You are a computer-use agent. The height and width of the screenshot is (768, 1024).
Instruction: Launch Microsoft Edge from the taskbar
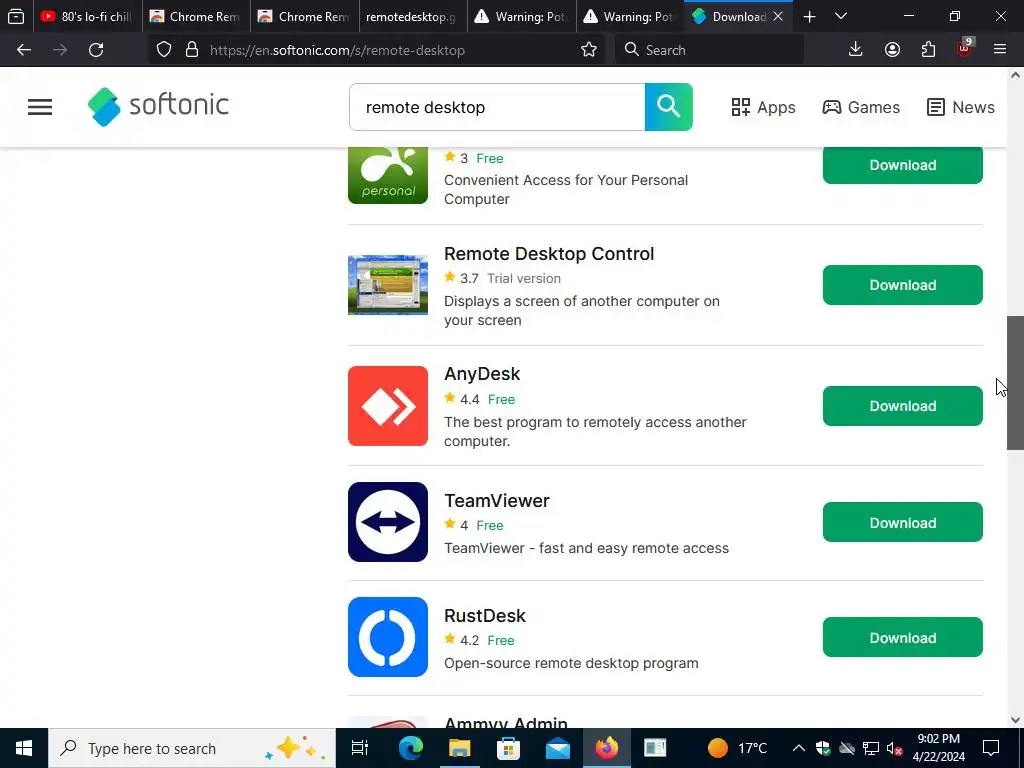pos(411,748)
